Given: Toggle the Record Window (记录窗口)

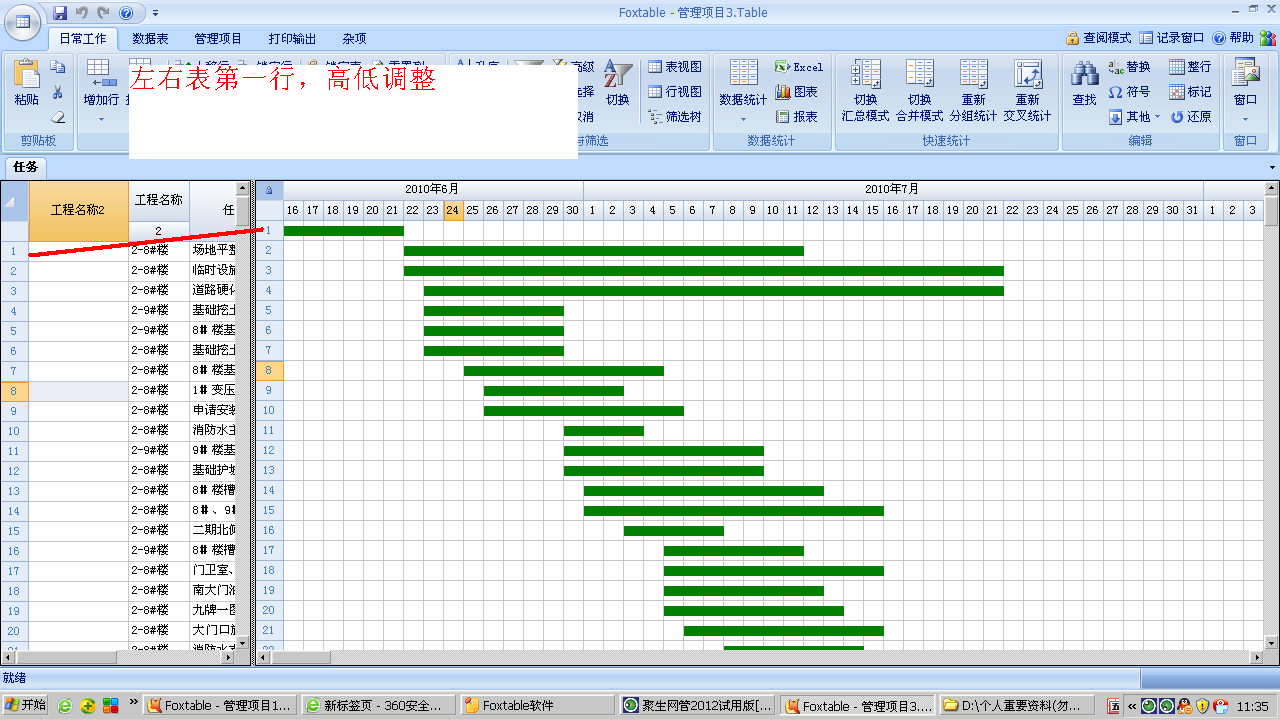Looking at the screenshot, I should (x=1171, y=38).
